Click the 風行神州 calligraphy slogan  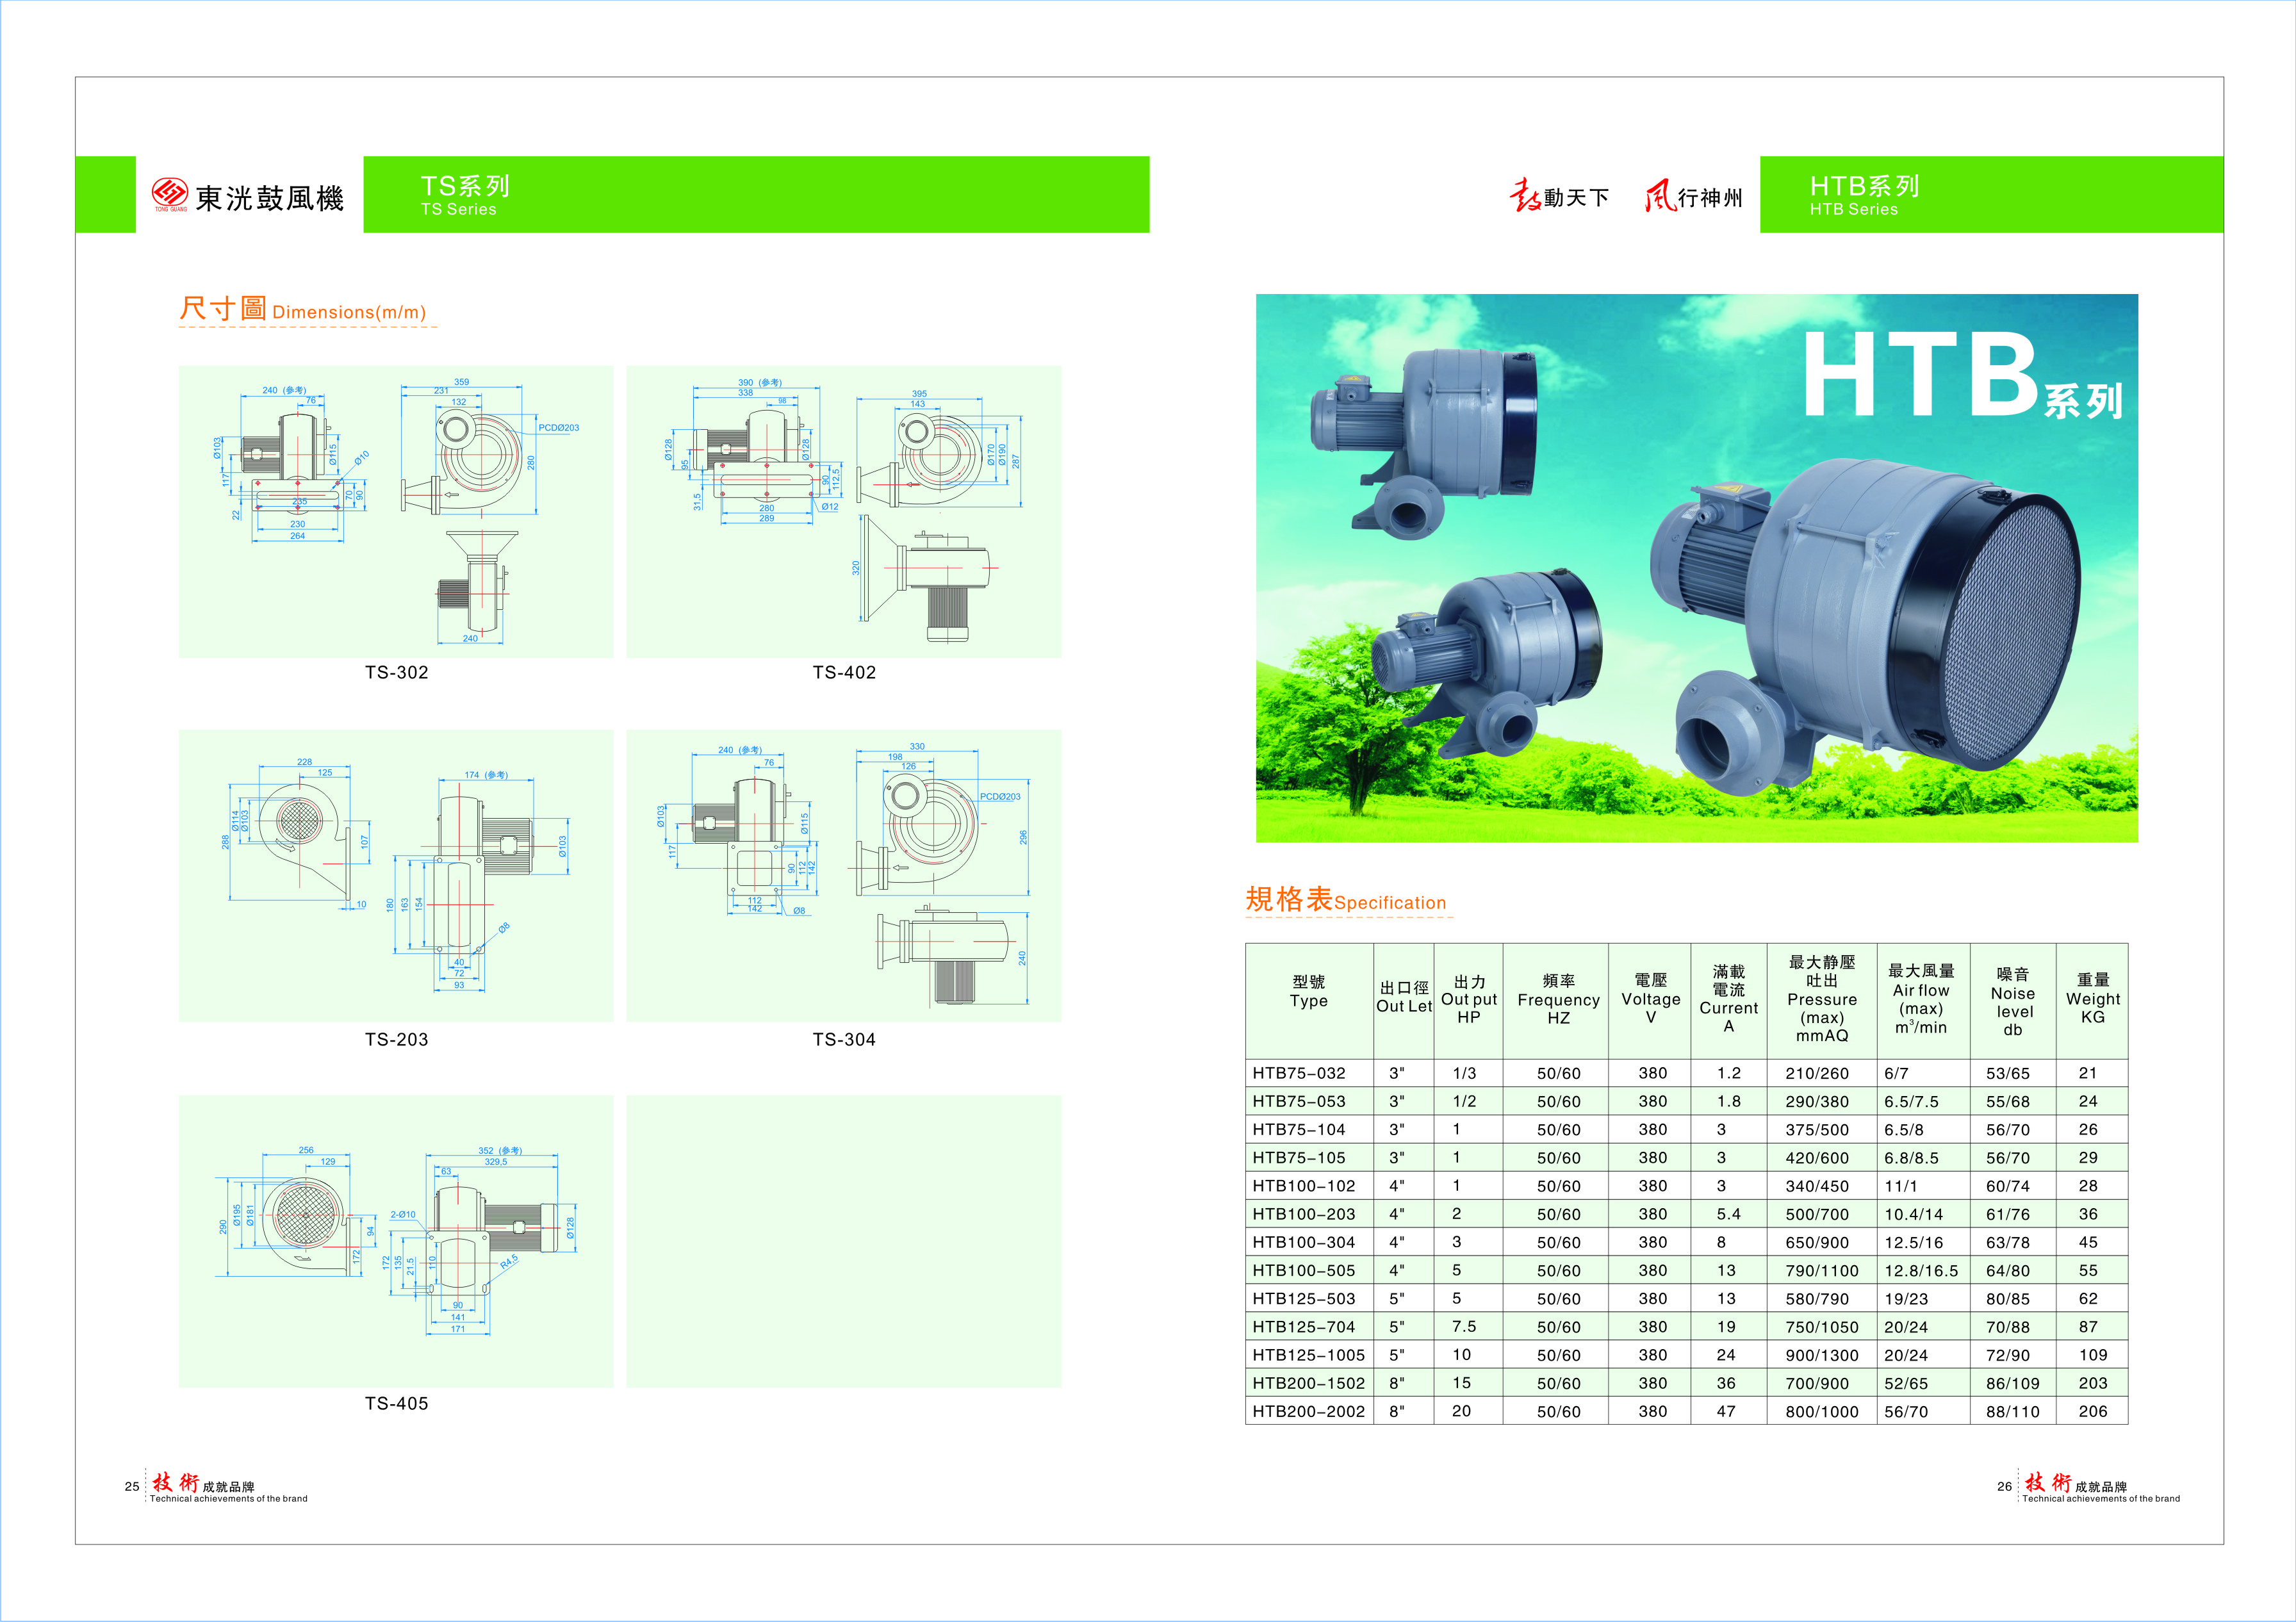(1694, 196)
